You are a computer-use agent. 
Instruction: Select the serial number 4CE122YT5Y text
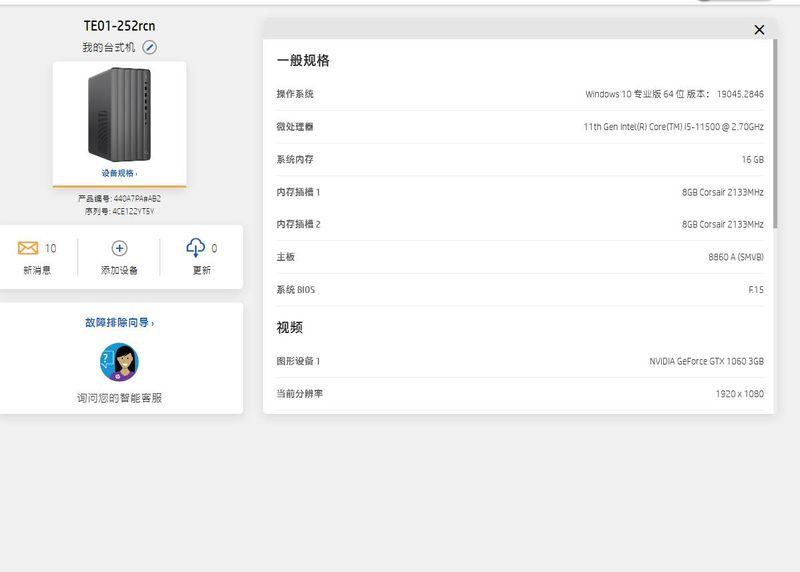click(133, 211)
